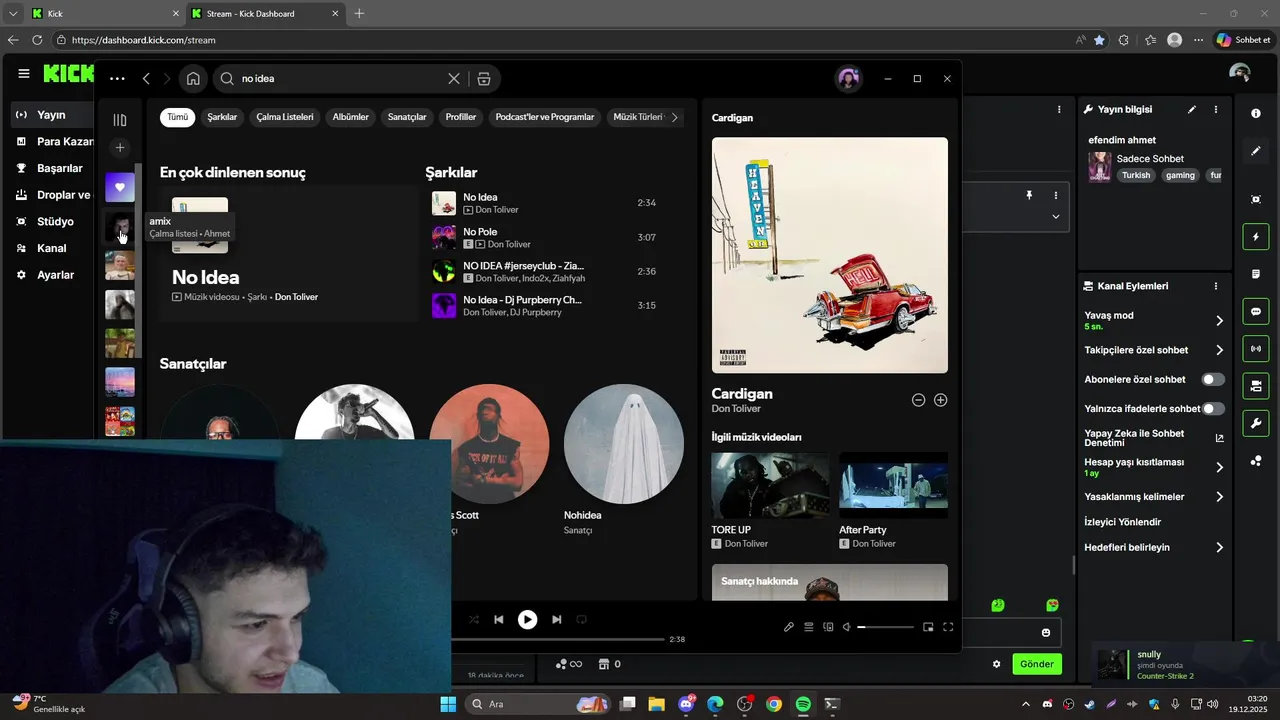Open Liked Songs heart tile
The image size is (1280, 720).
pyautogui.click(x=120, y=187)
